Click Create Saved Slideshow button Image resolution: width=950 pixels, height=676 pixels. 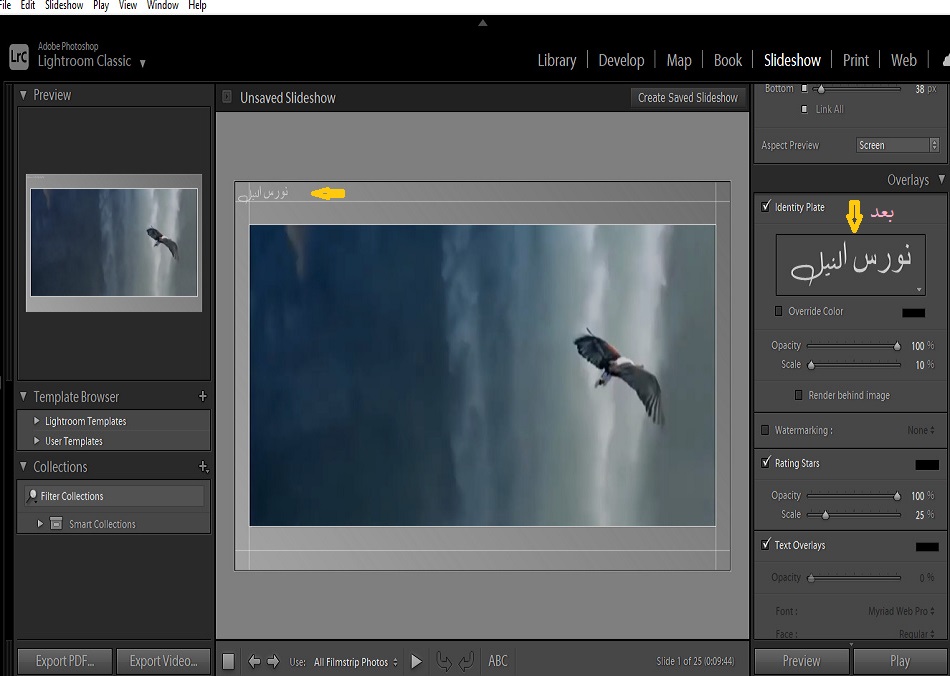point(687,98)
